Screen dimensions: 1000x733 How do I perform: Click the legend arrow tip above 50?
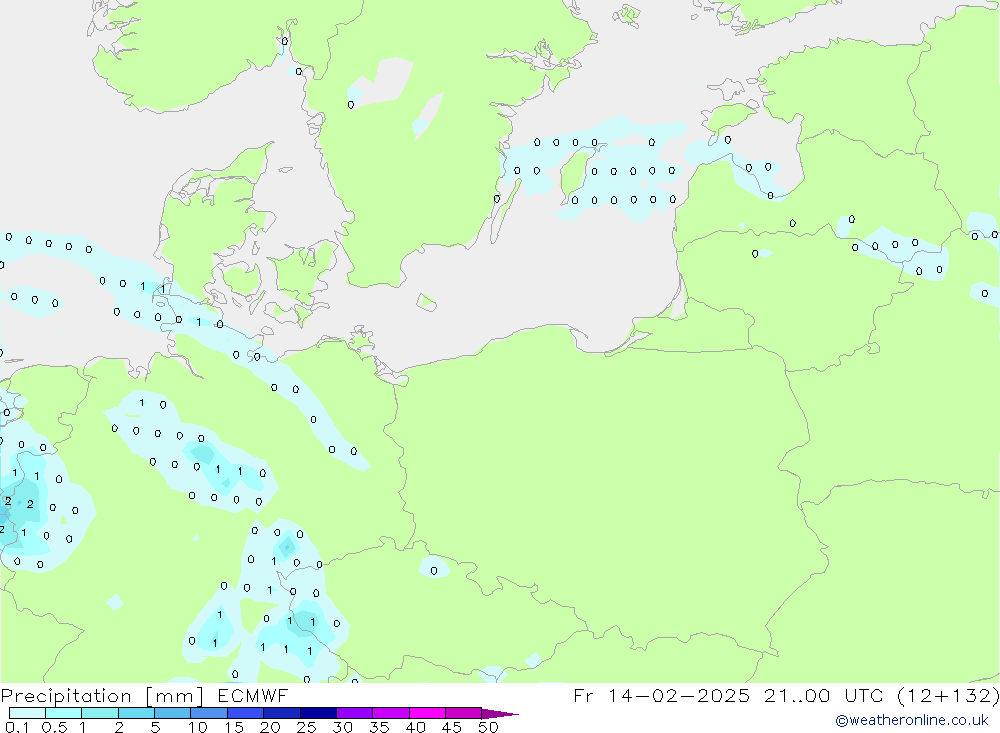(x=499, y=713)
